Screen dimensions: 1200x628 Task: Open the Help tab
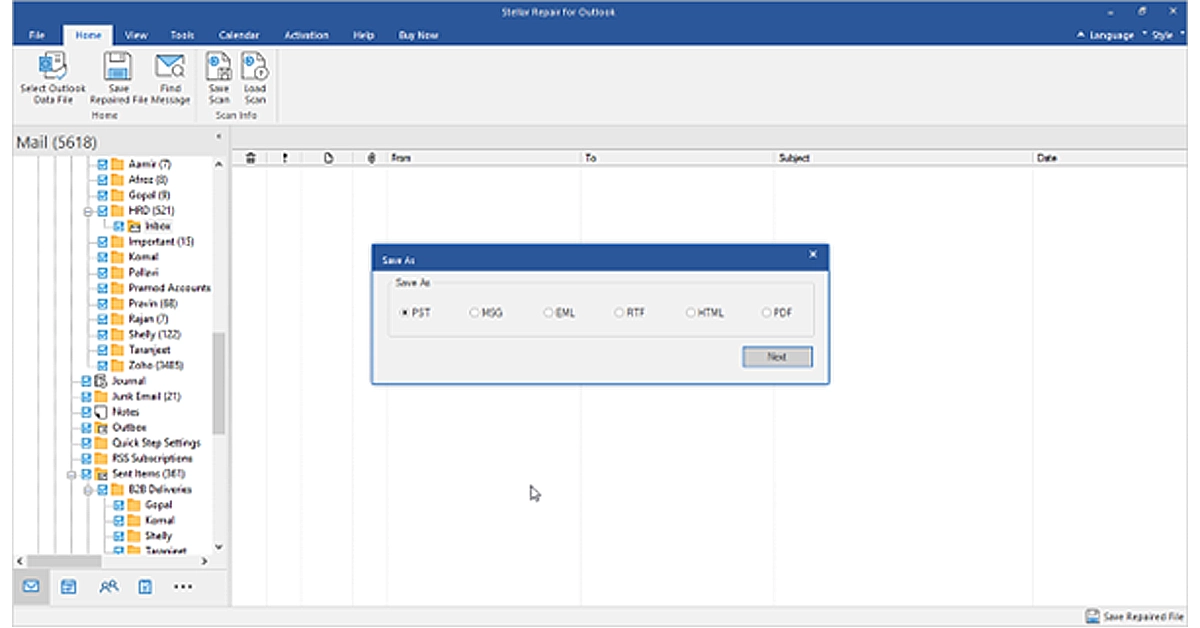(363, 35)
